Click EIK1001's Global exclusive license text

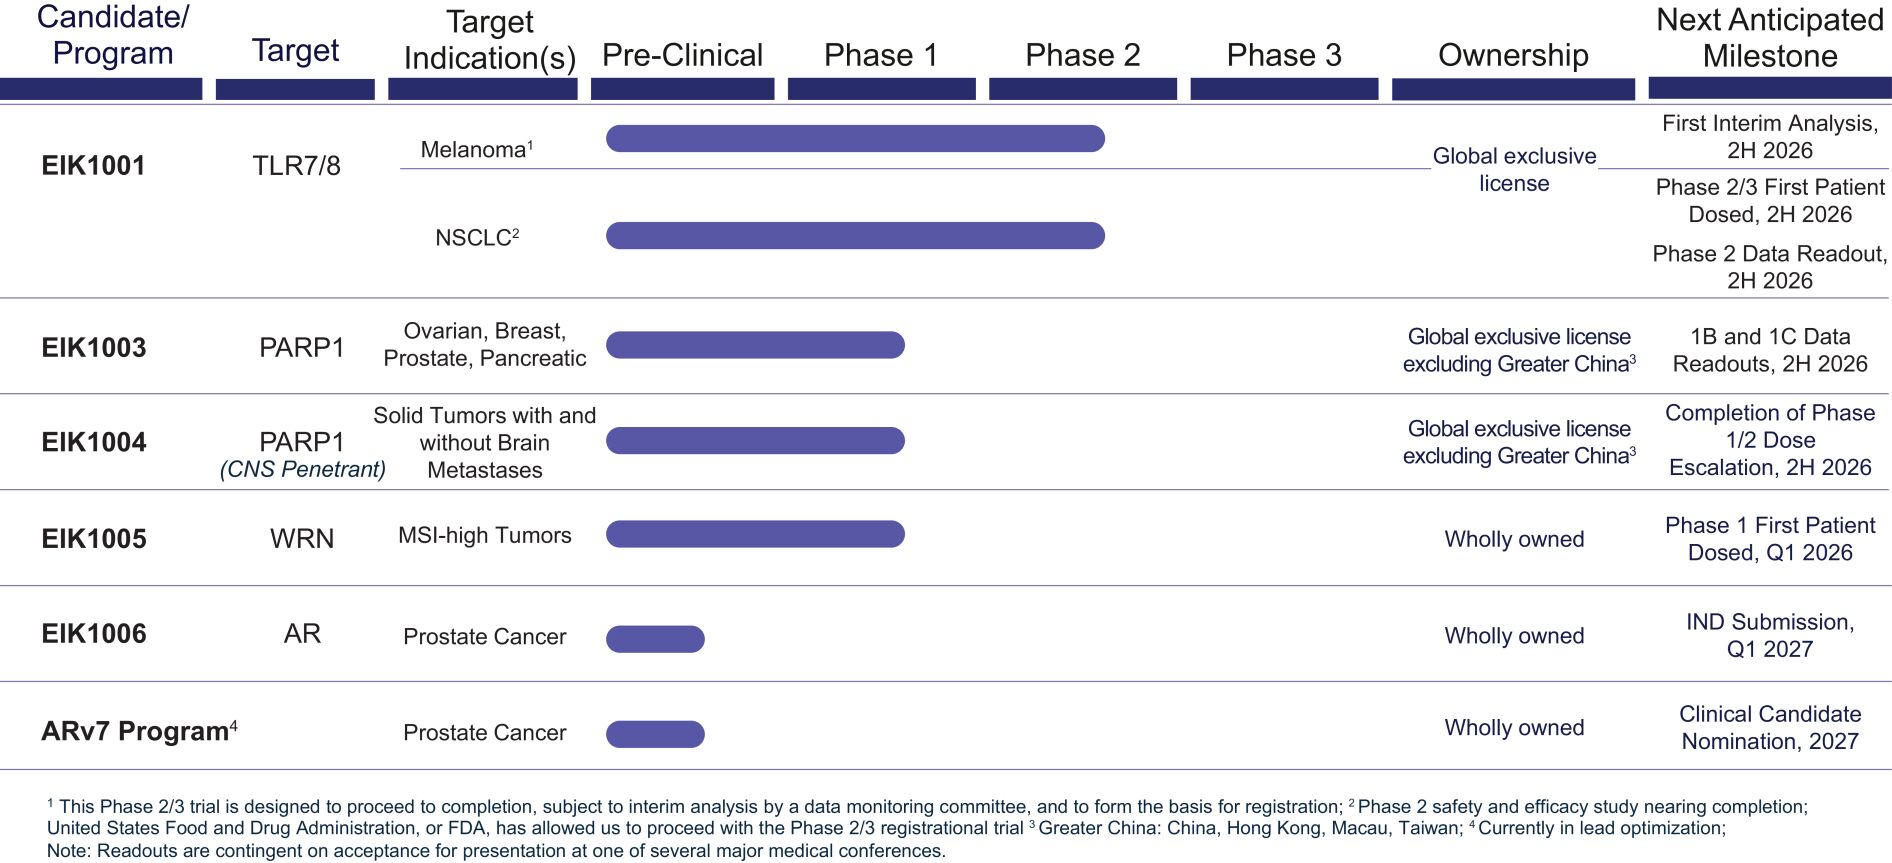pos(1514,170)
